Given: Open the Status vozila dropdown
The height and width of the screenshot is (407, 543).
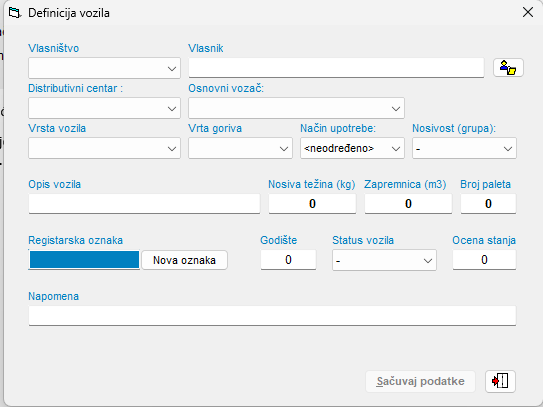Looking at the screenshot, I should click(x=384, y=260).
